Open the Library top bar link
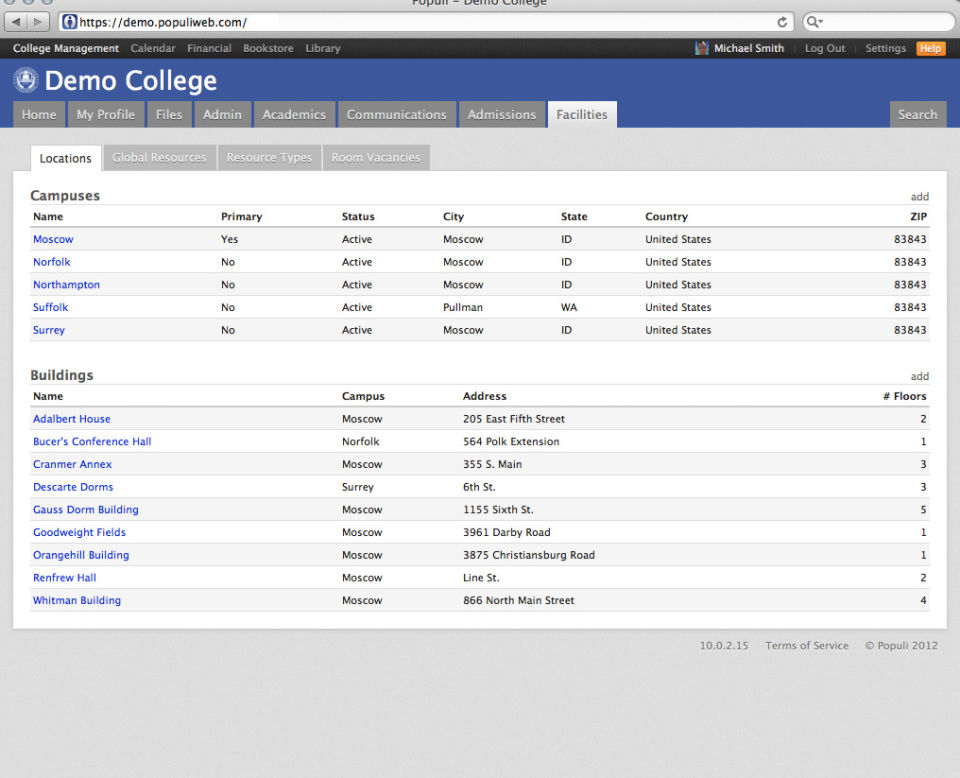960x778 pixels. [323, 48]
